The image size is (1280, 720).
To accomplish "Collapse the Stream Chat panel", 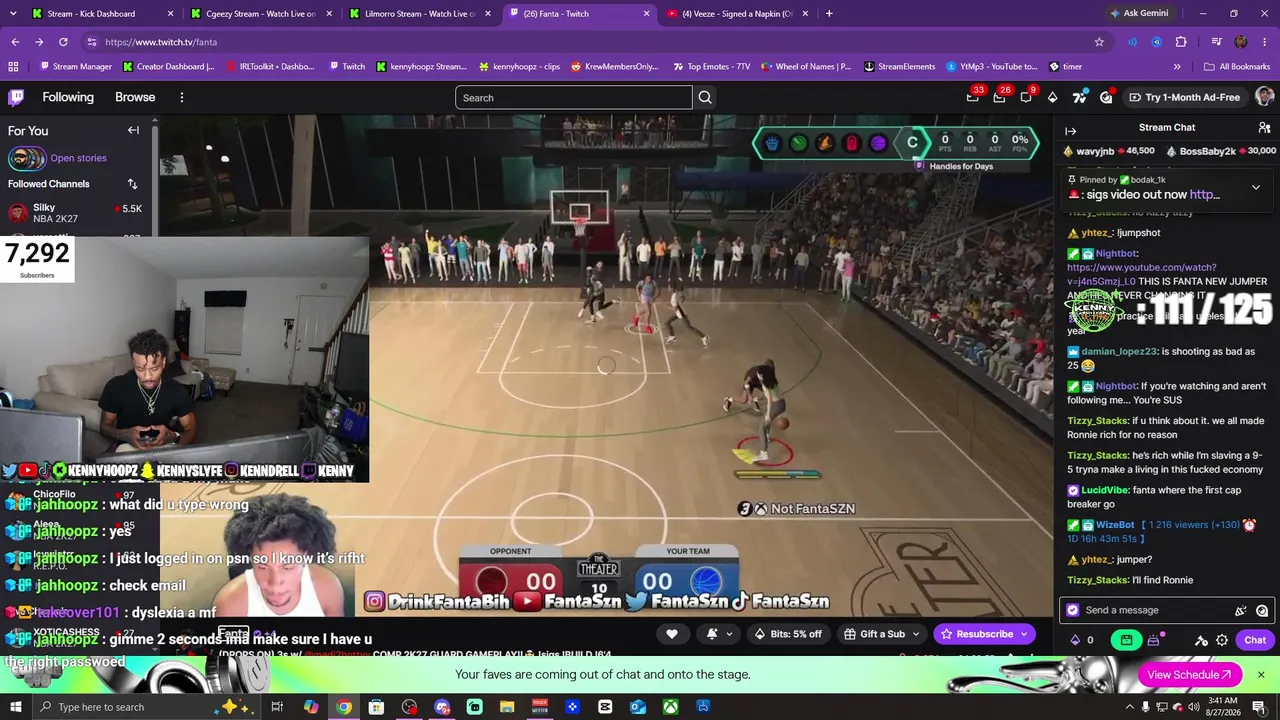I will pos(1070,131).
